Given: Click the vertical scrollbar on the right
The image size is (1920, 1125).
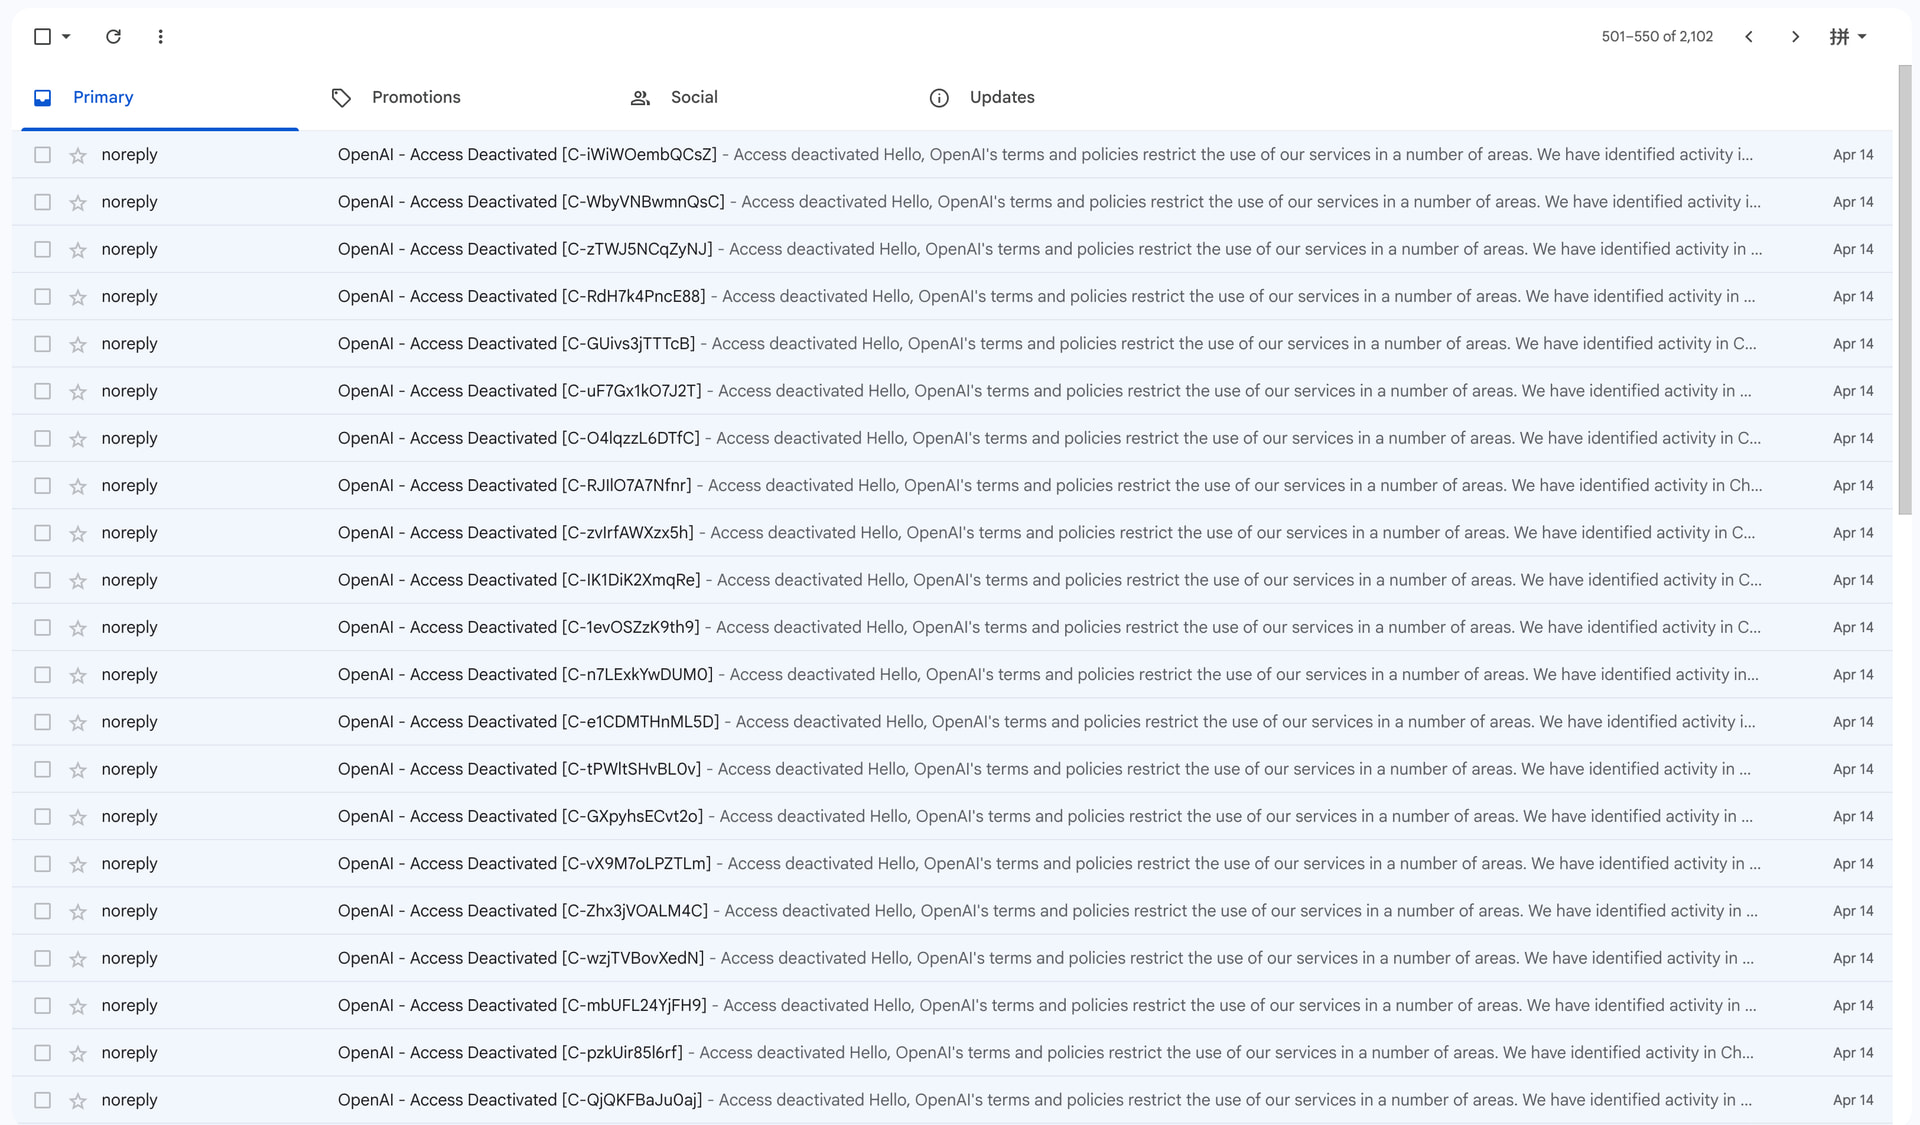Looking at the screenshot, I should [1905, 290].
